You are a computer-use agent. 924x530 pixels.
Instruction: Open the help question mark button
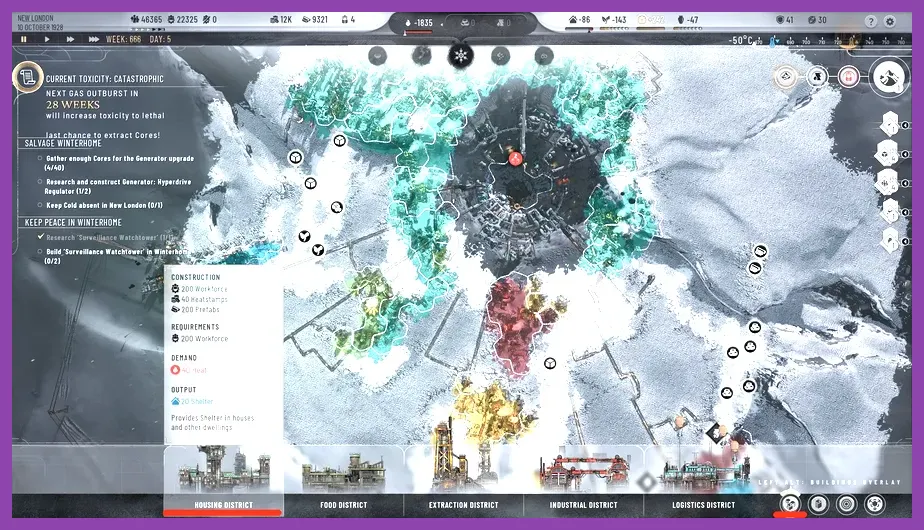[870, 21]
